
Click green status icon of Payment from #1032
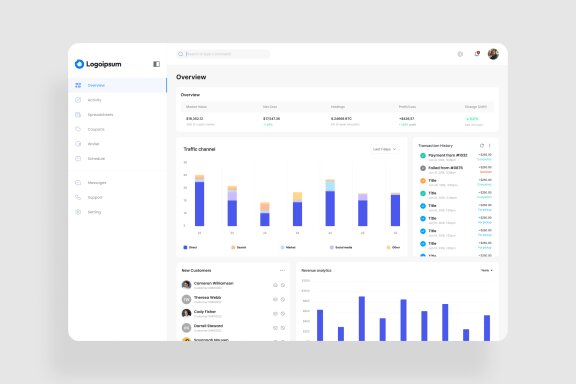pyautogui.click(x=423, y=156)
